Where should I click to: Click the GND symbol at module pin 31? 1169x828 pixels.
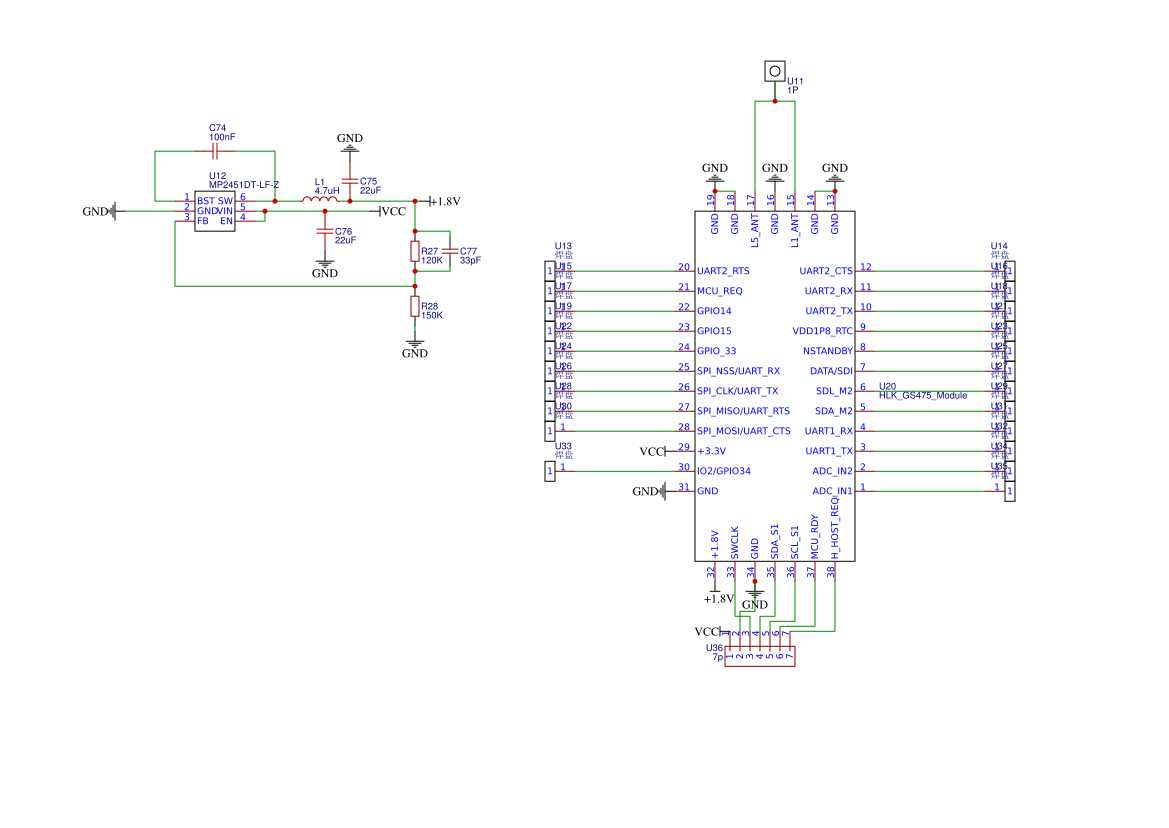point(649,491)
